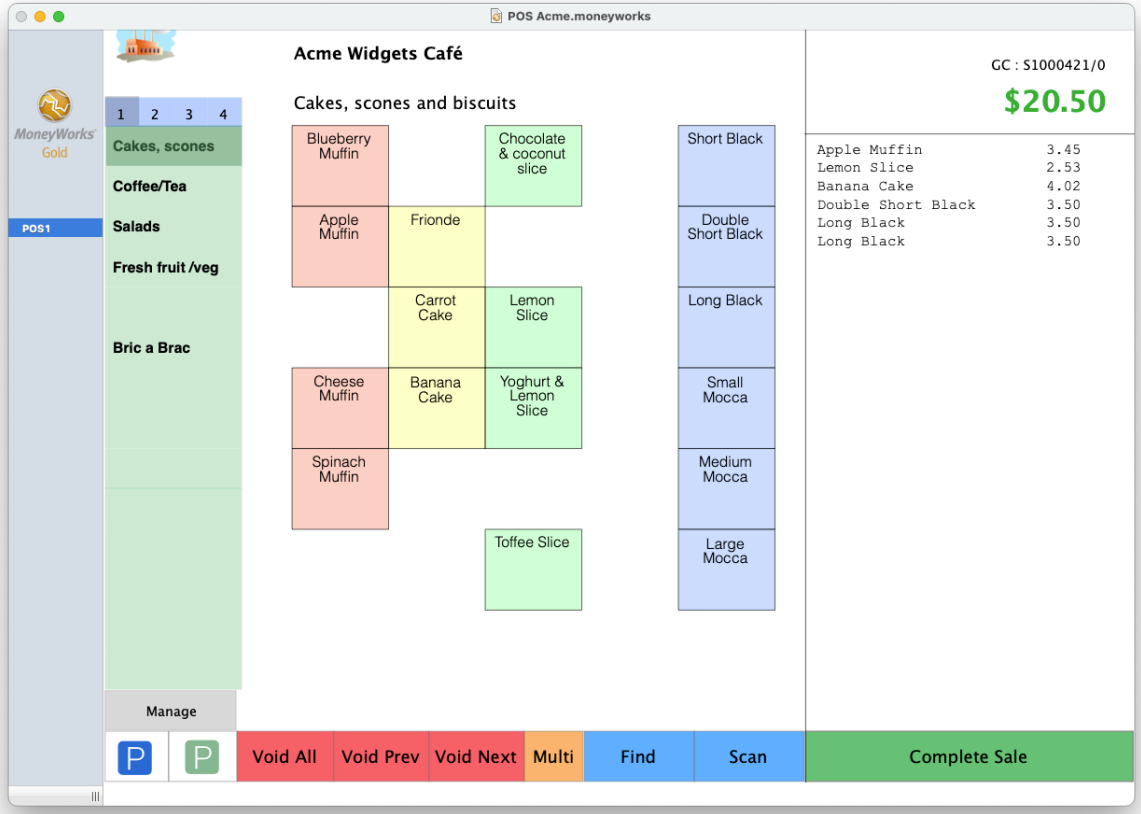This screenshot has width=1141, height=814.
Task: Select POS1 in the left sidebar
Action: point(55,228)
